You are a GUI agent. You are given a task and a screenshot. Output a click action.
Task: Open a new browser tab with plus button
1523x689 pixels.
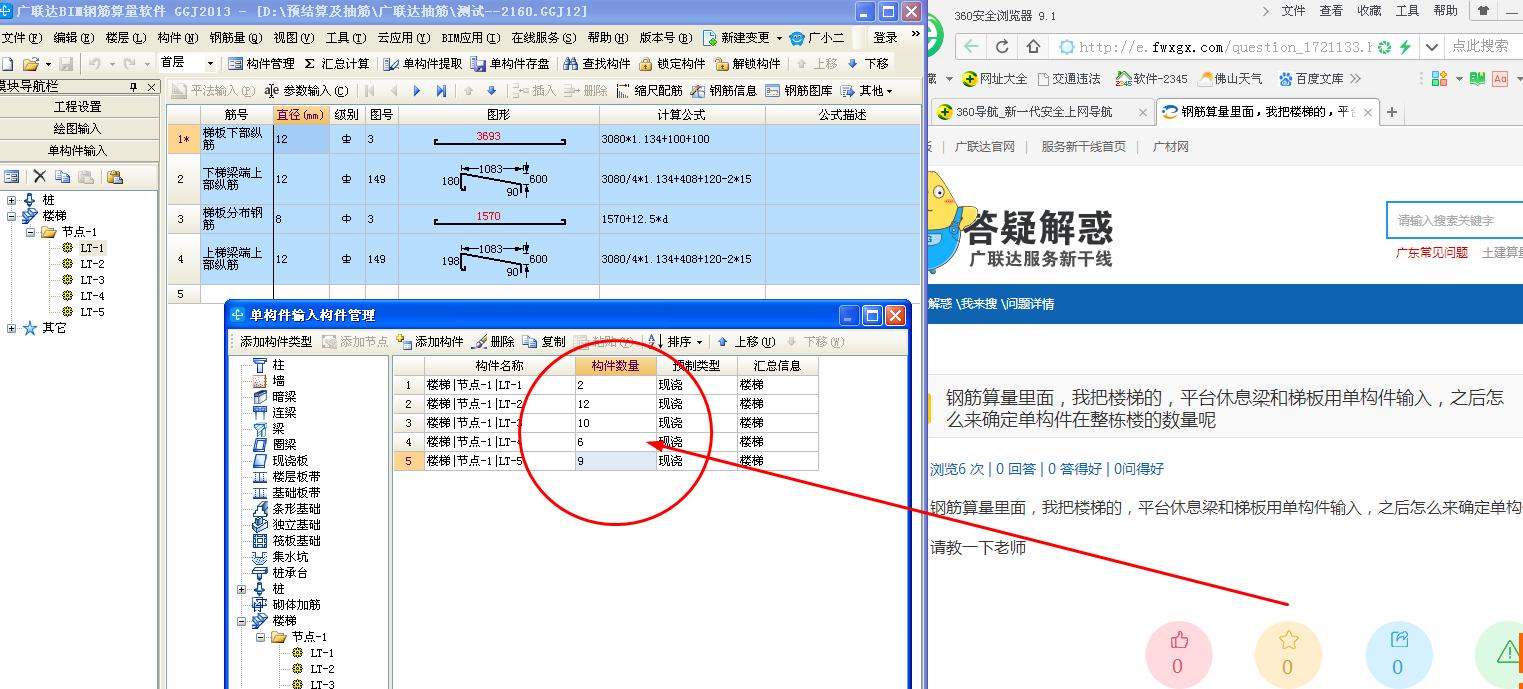(1391, 112)
